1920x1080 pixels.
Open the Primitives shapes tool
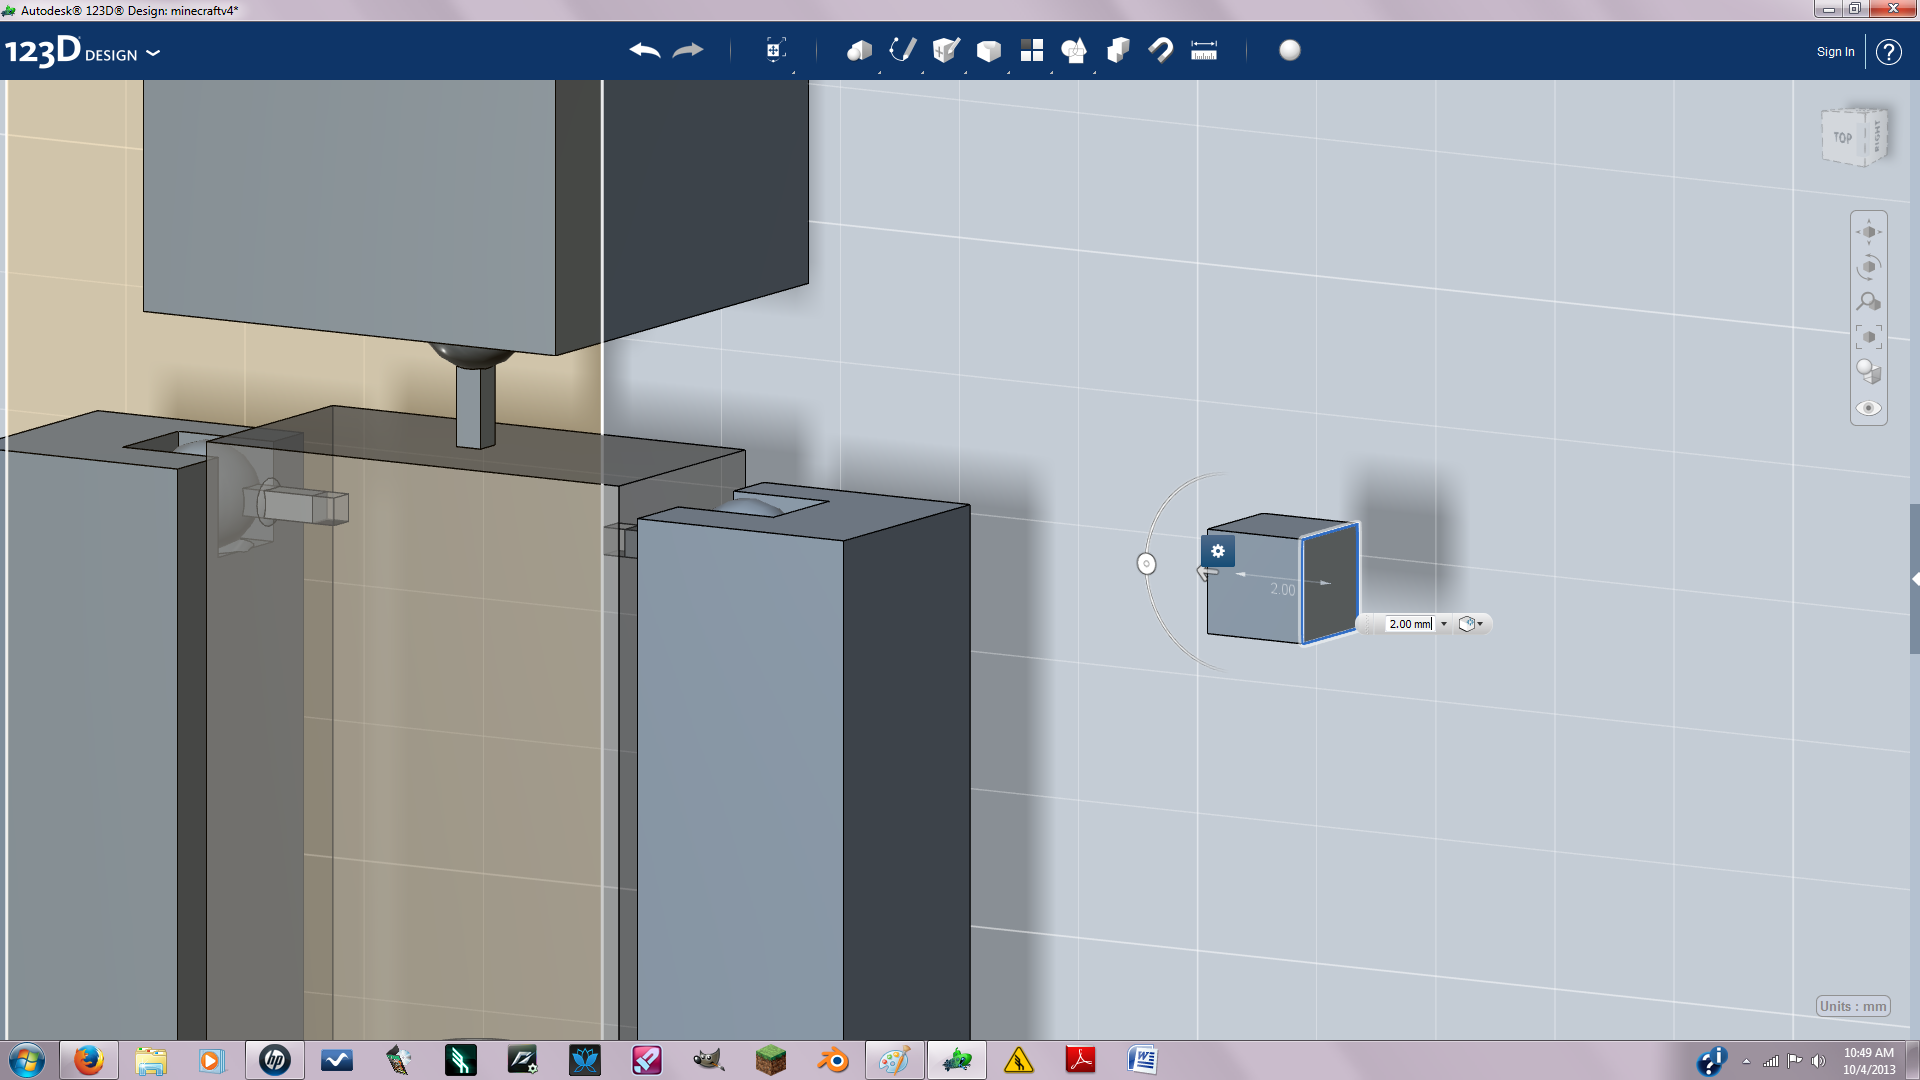(x=859, y=50)
